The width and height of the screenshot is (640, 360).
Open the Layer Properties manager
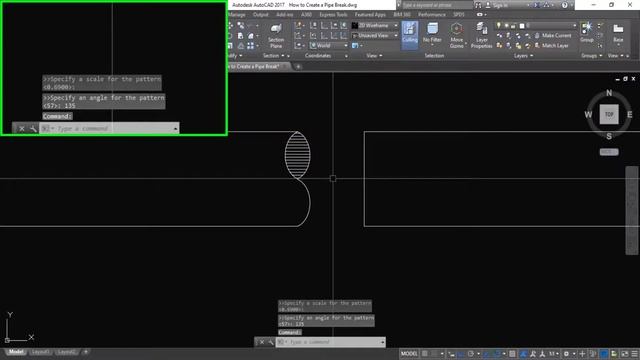point(482,35)
